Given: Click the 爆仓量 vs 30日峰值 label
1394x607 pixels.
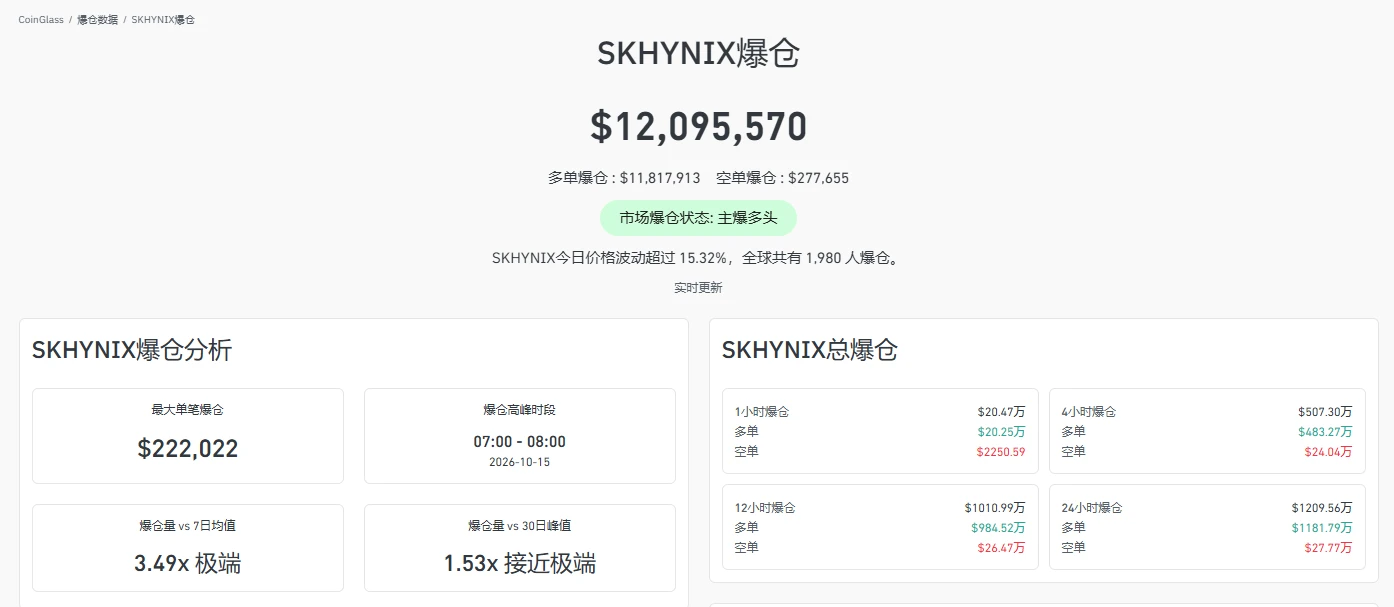Looking at the screenshot, I should (519, 526).
